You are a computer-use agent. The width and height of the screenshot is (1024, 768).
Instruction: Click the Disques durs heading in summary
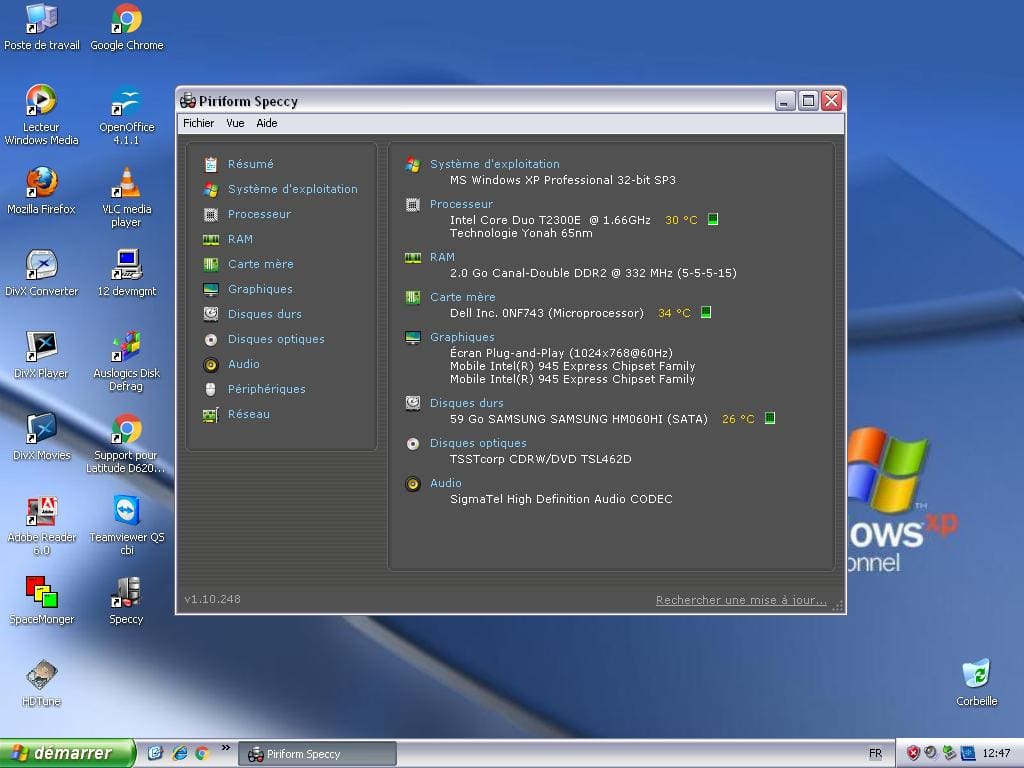coord(466,403)
